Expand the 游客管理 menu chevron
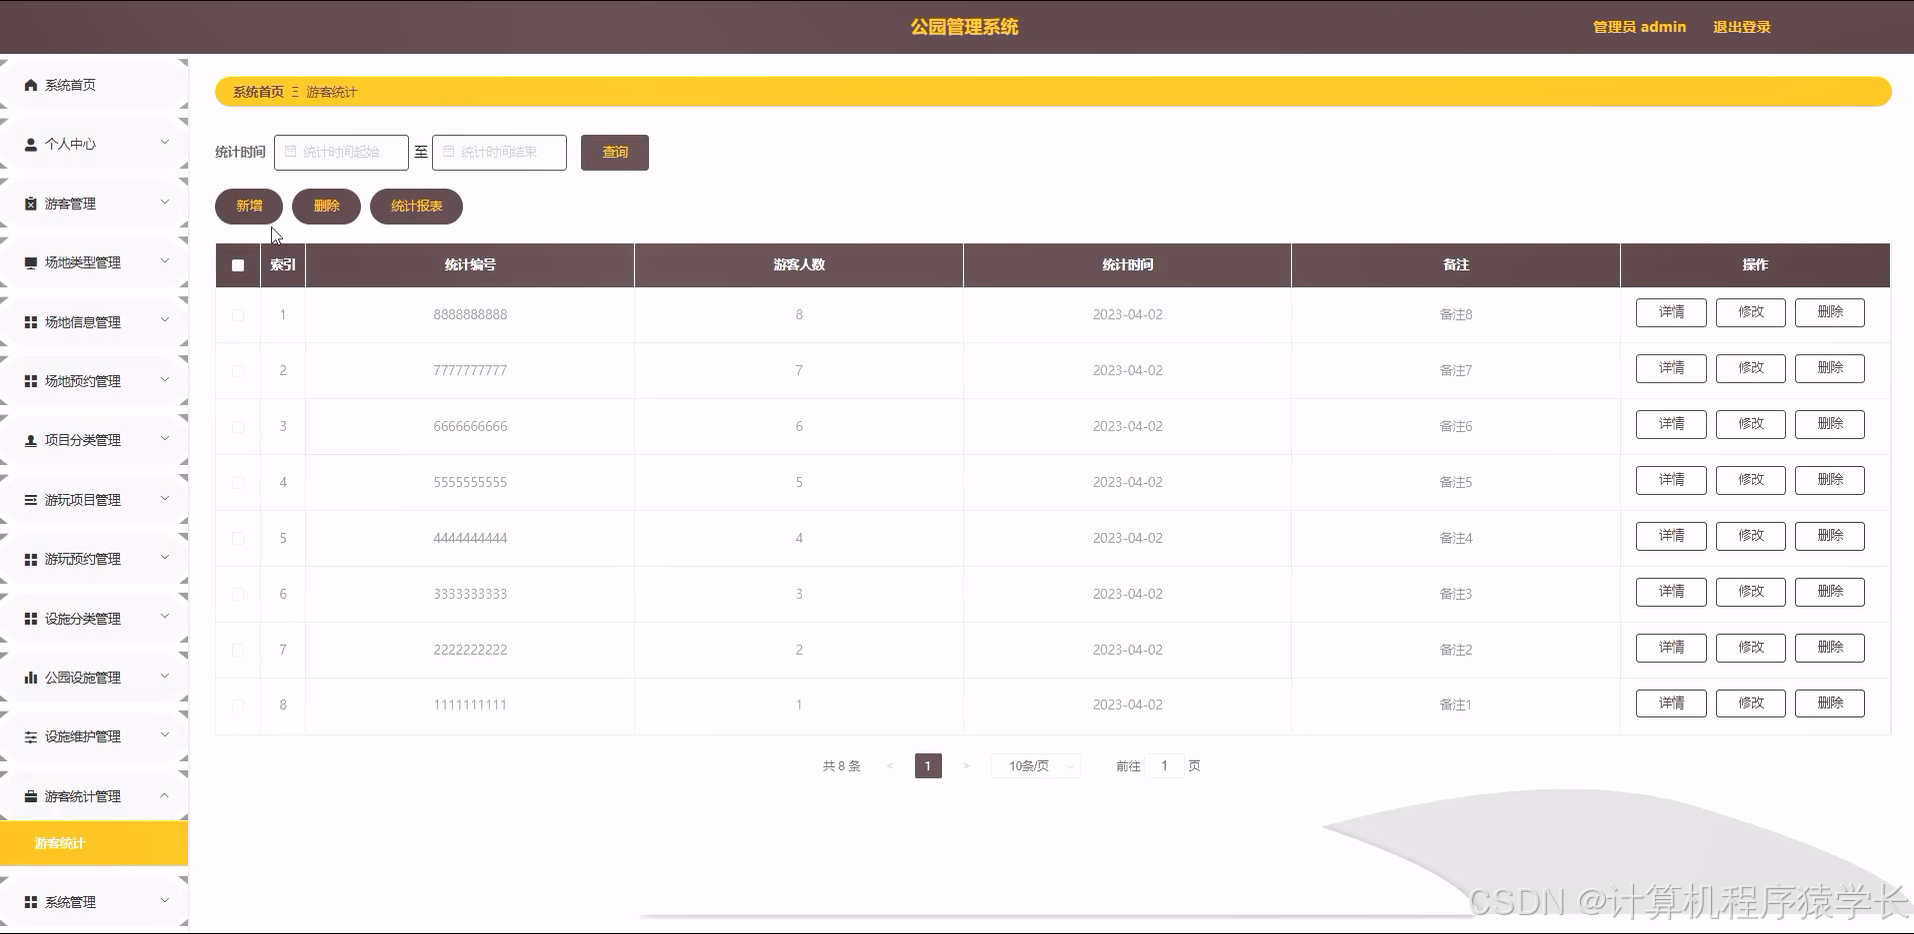This screenshot has width=1914, height=934. pyautogui.click(x=165, y=202)
